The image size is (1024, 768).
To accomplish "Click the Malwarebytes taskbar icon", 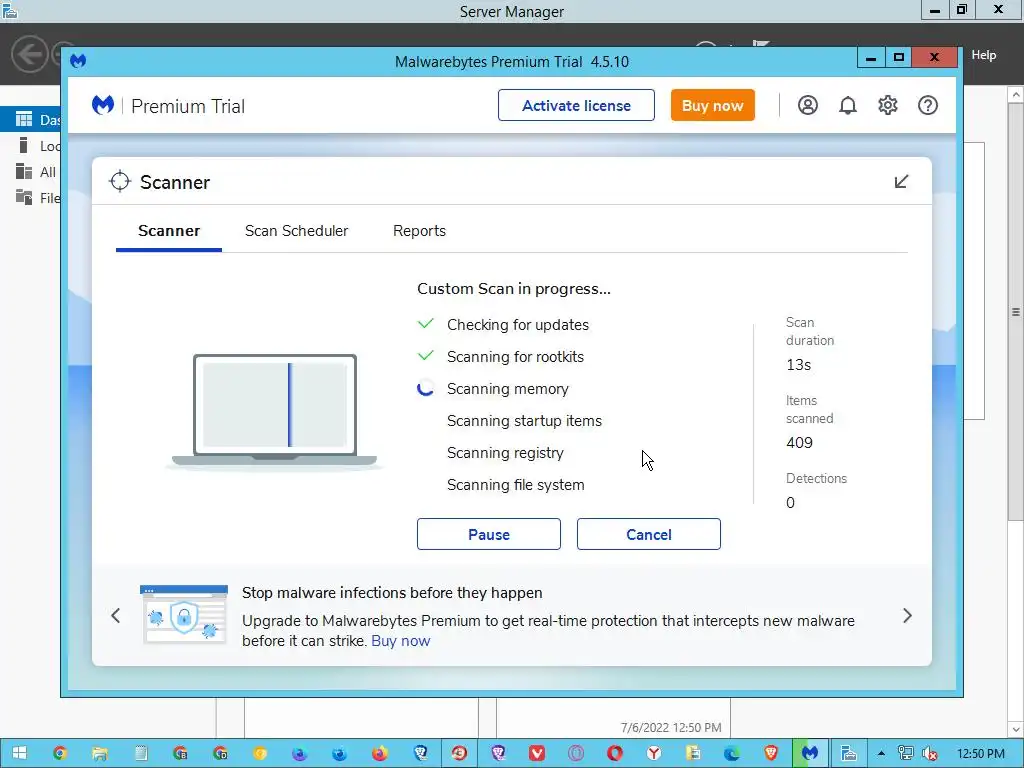I will coord(810,754).
